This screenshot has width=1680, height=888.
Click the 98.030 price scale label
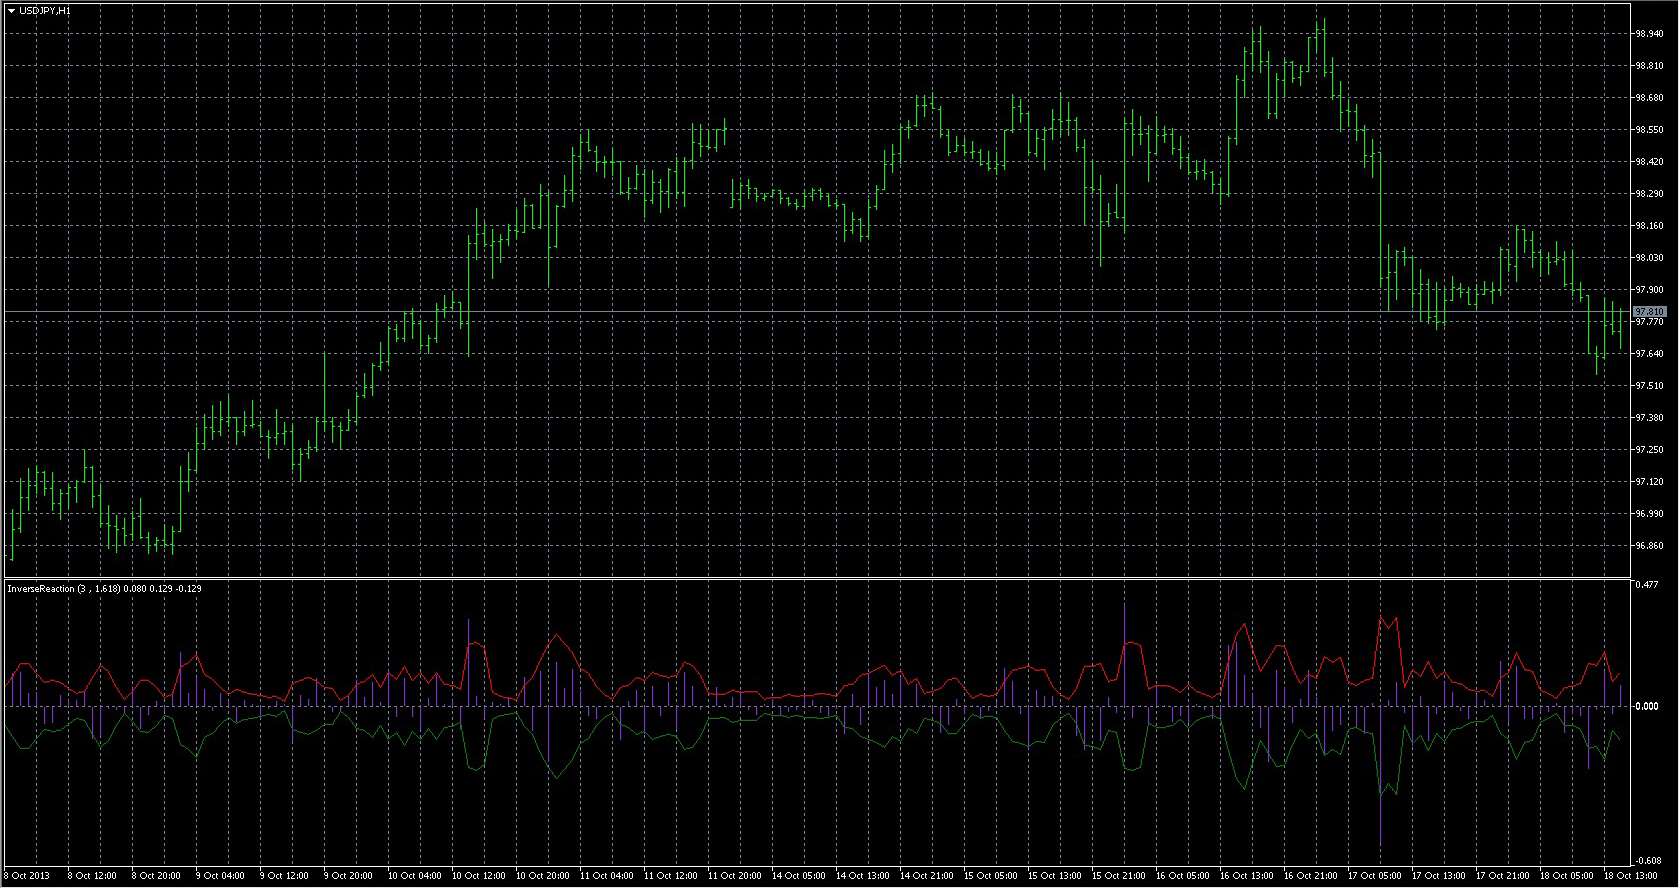click(x=1649, y=258)
